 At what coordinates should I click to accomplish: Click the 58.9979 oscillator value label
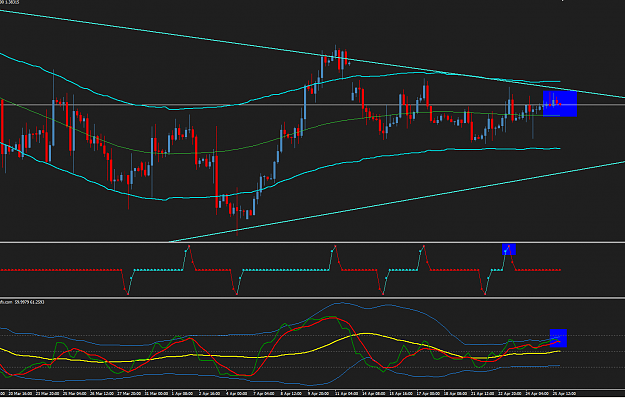[21, 302]
